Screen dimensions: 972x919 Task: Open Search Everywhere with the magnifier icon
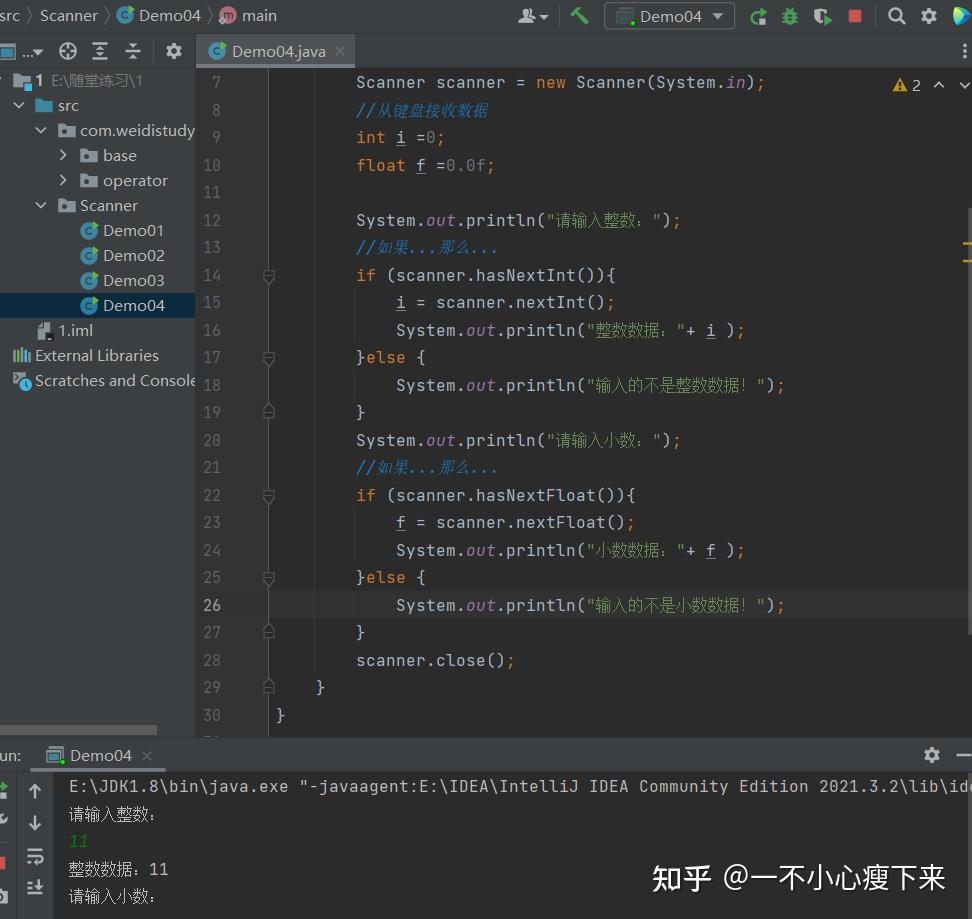point(896,15)
